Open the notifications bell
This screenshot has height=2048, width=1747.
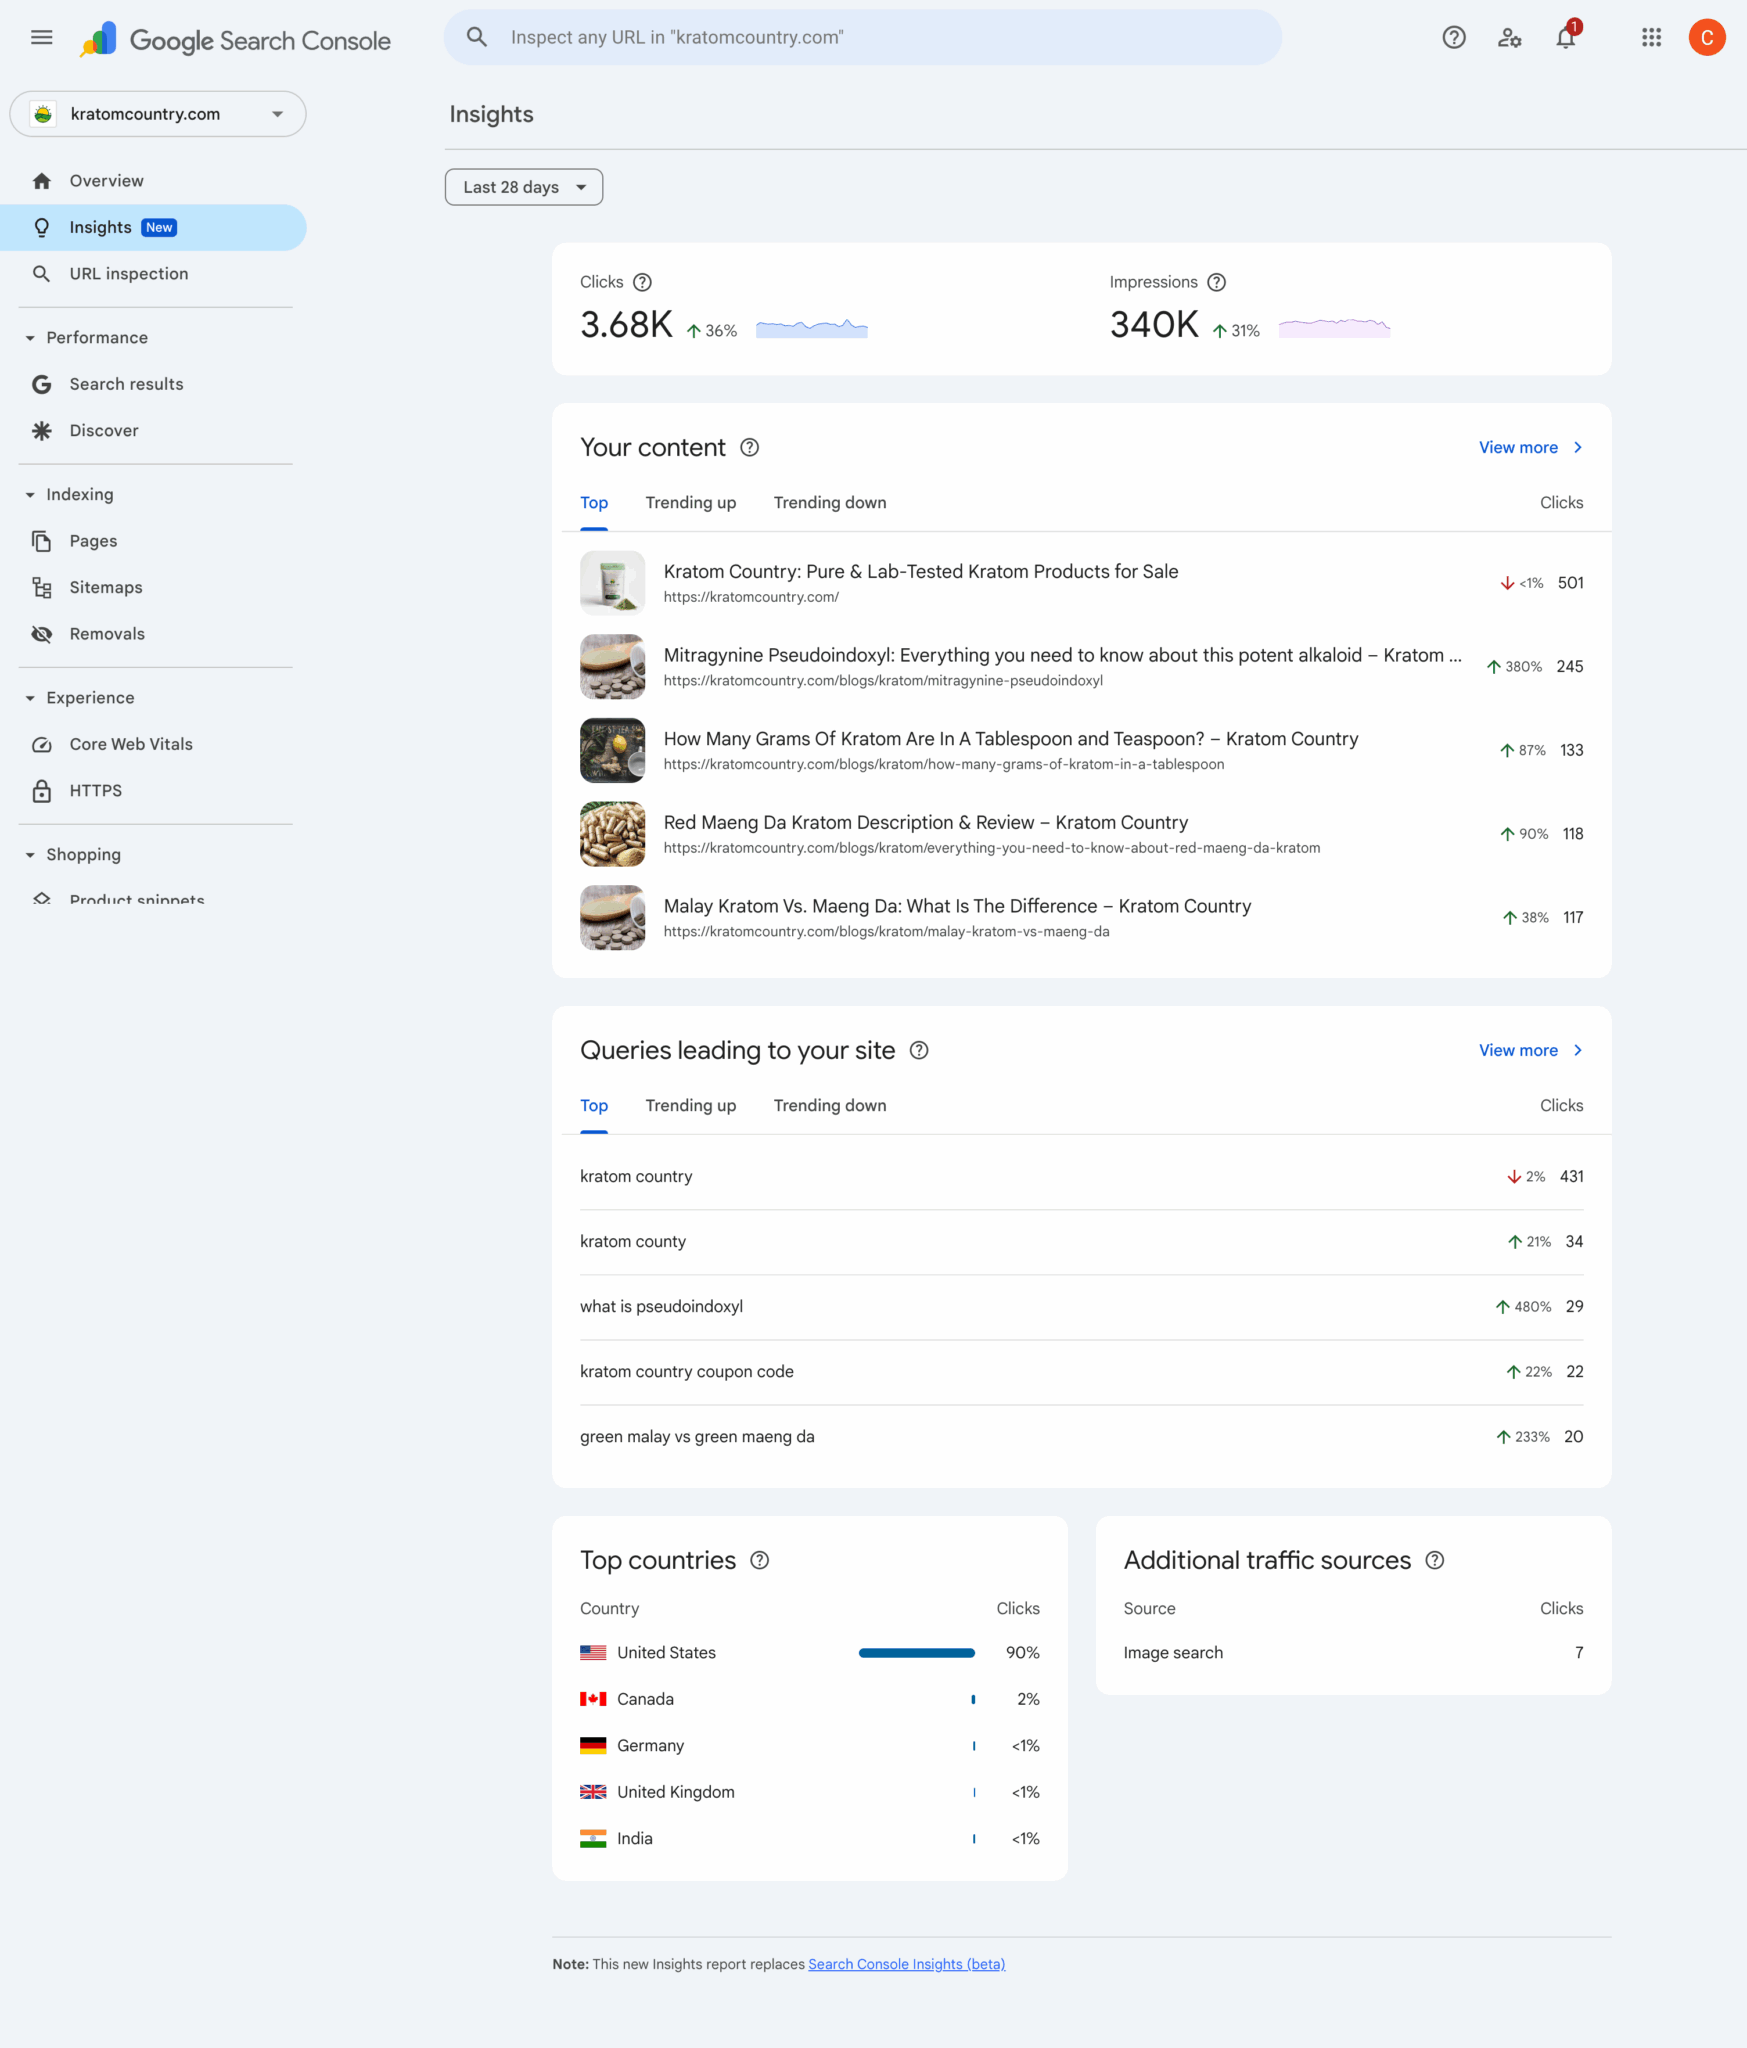[x=1566, y=38]
